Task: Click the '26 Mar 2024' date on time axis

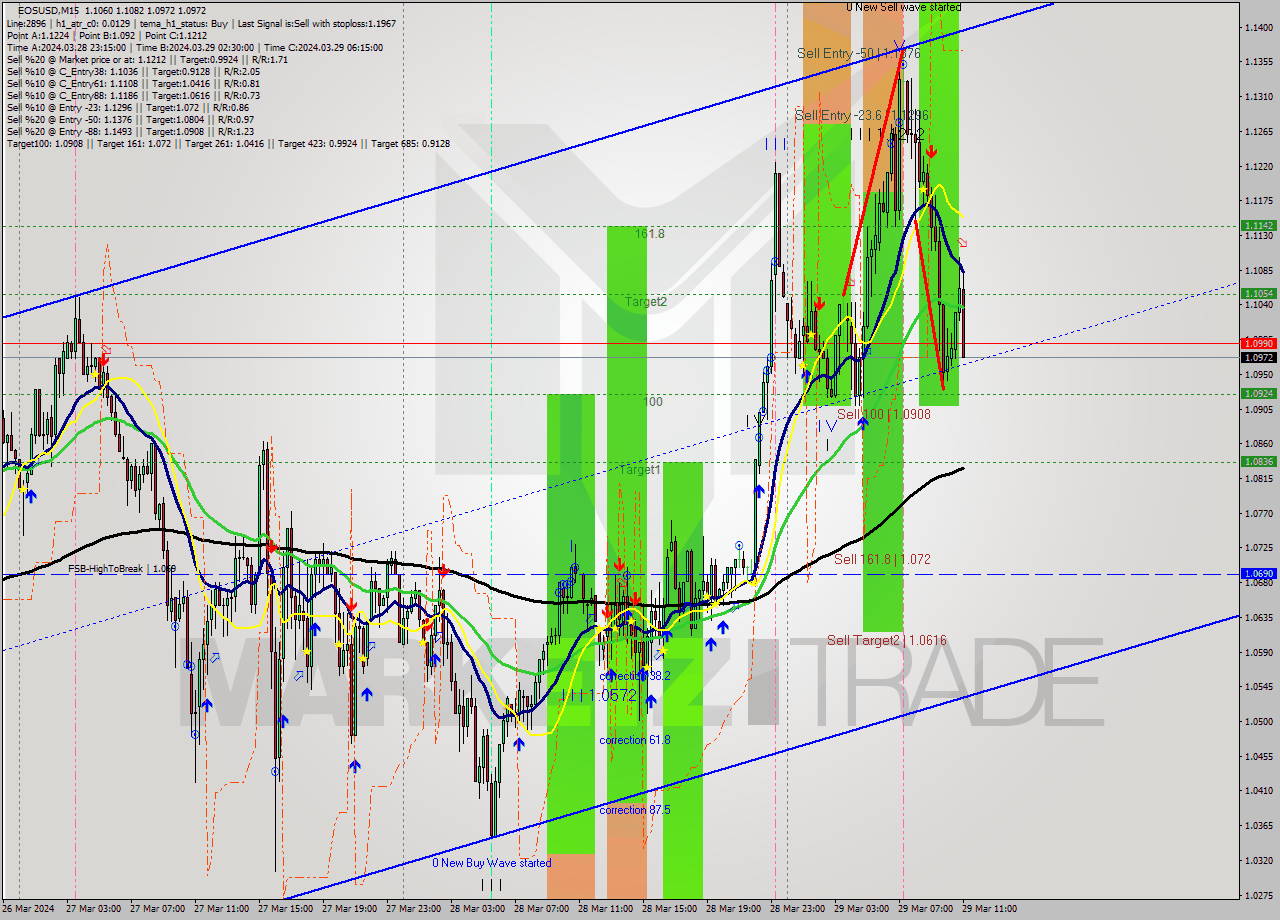Action: [x=28, y=909]
